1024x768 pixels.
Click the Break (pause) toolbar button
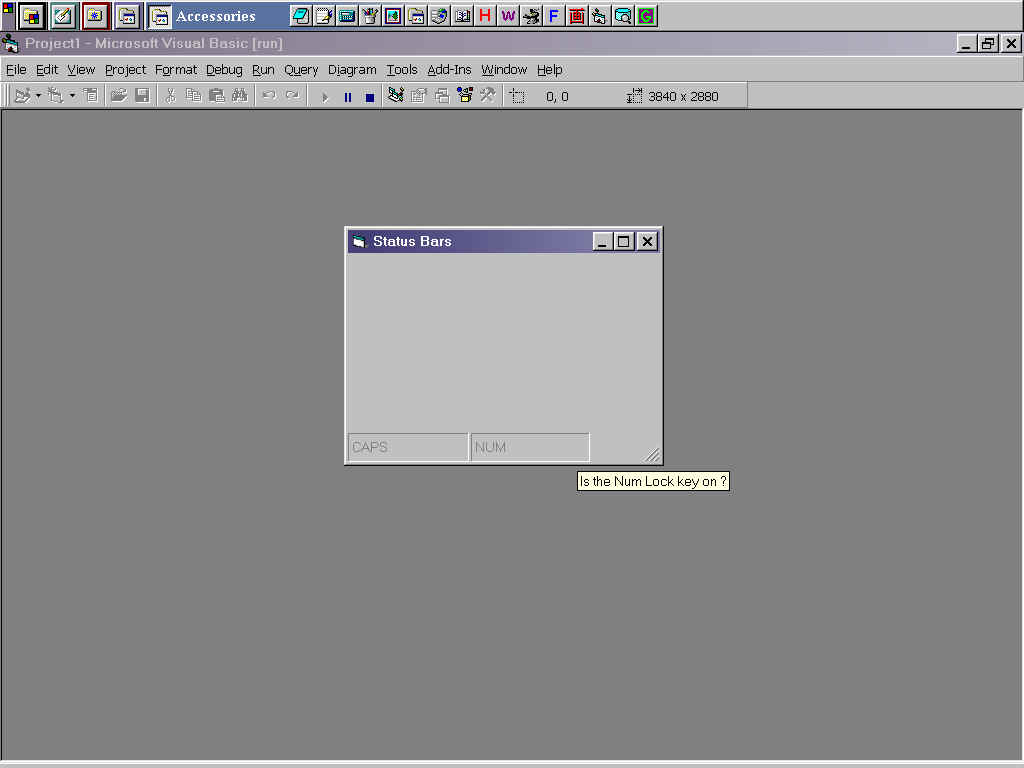pos(348,97)
